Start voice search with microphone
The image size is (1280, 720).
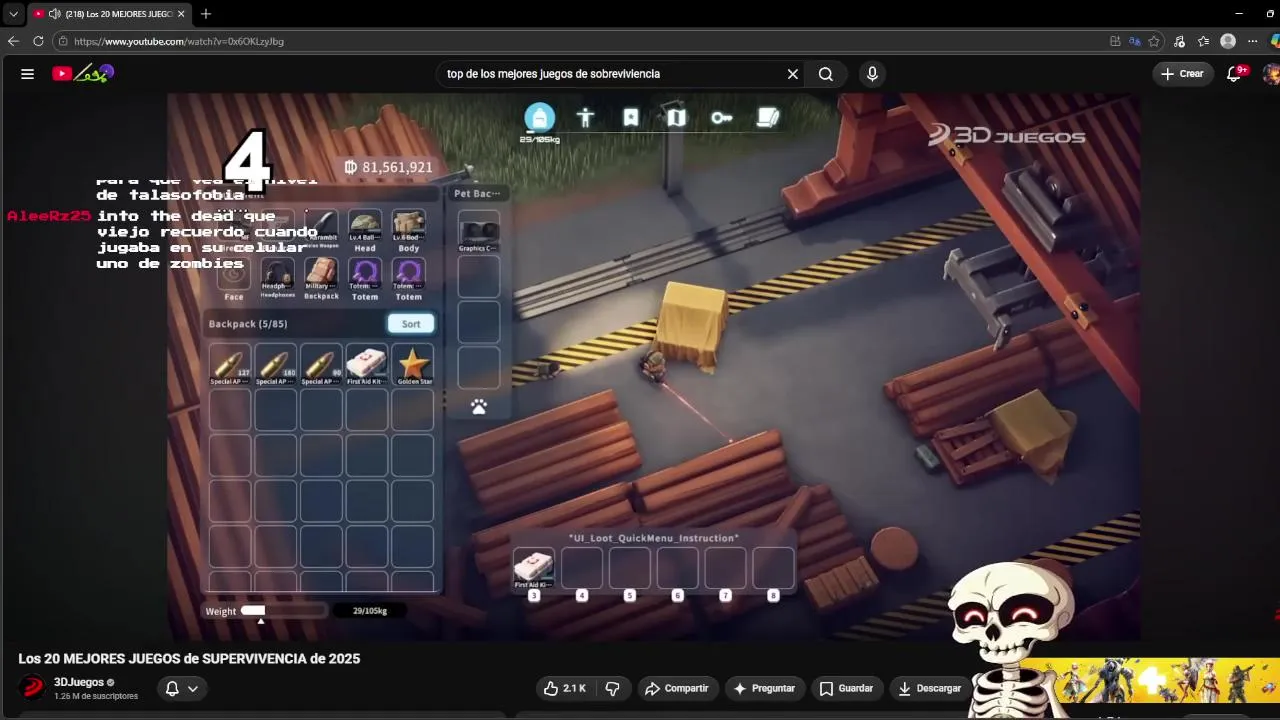pyautogui.click(x=872, y=74)
